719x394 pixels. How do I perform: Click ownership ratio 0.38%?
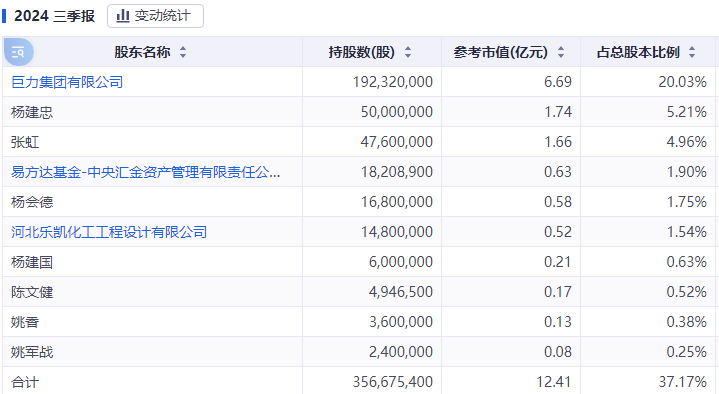[x=686, y=322]
